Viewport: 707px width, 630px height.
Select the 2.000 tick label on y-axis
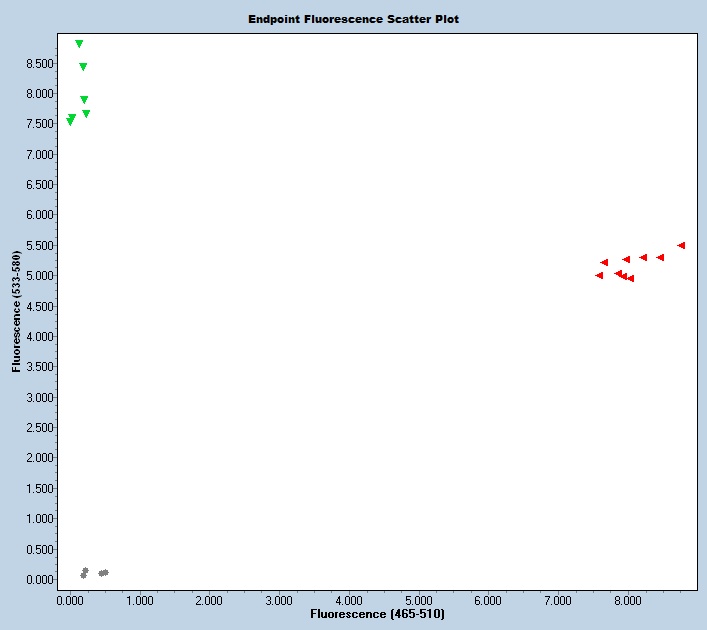(x=39, y=458)
